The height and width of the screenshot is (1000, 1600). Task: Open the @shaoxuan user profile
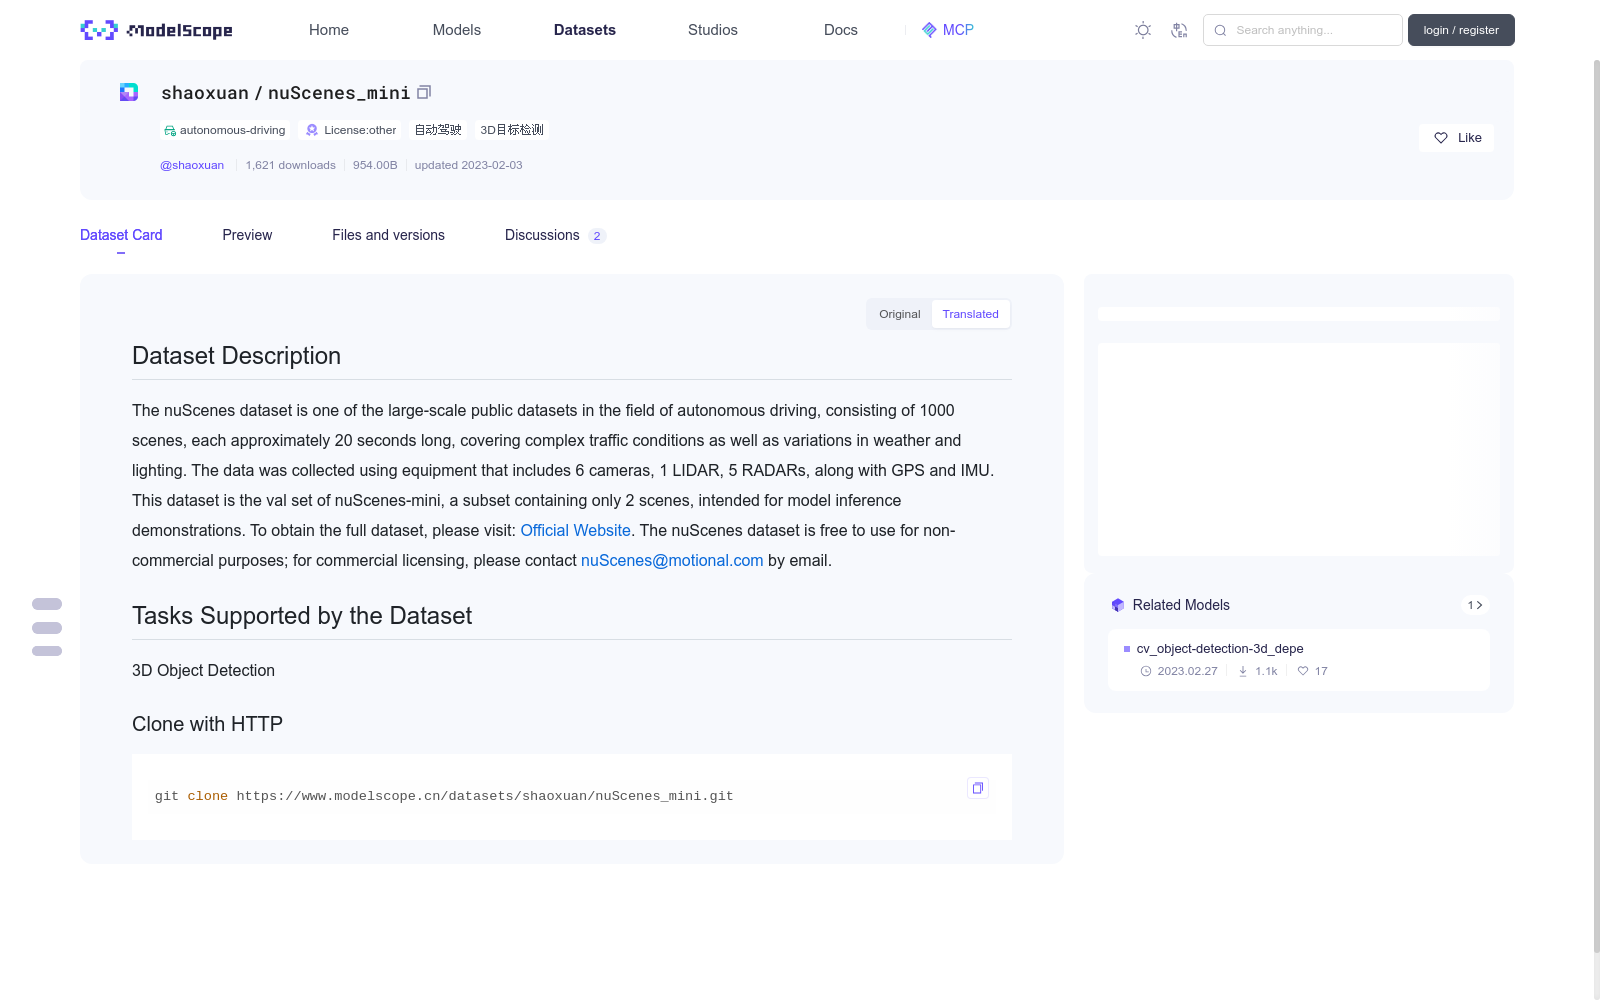[x=192, y=165]
